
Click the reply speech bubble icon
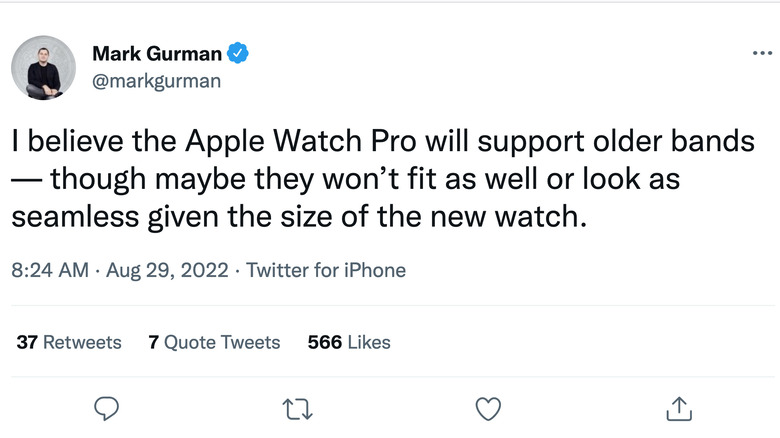(105, 407)
